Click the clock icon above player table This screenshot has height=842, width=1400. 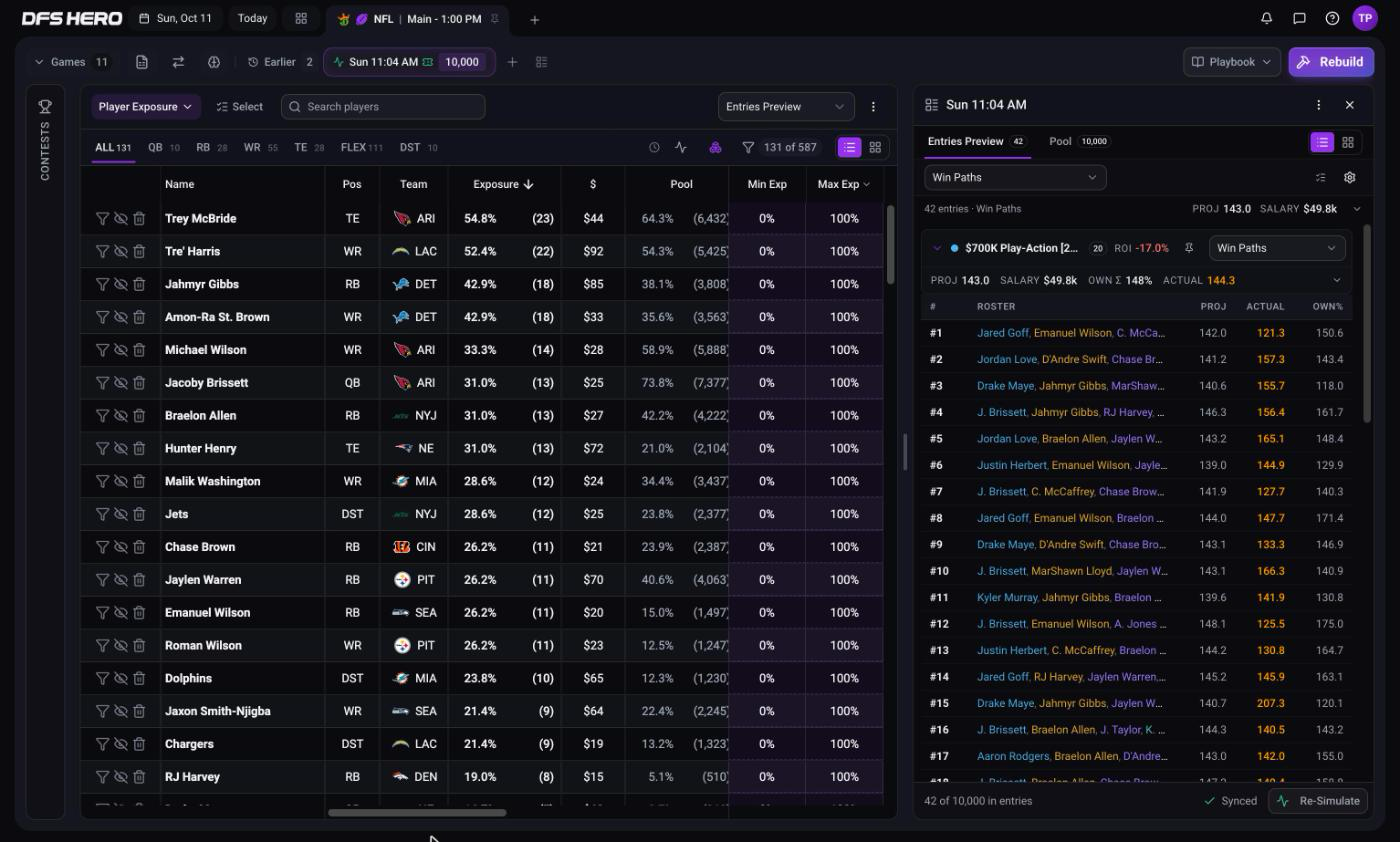click(x=654, y=147)
